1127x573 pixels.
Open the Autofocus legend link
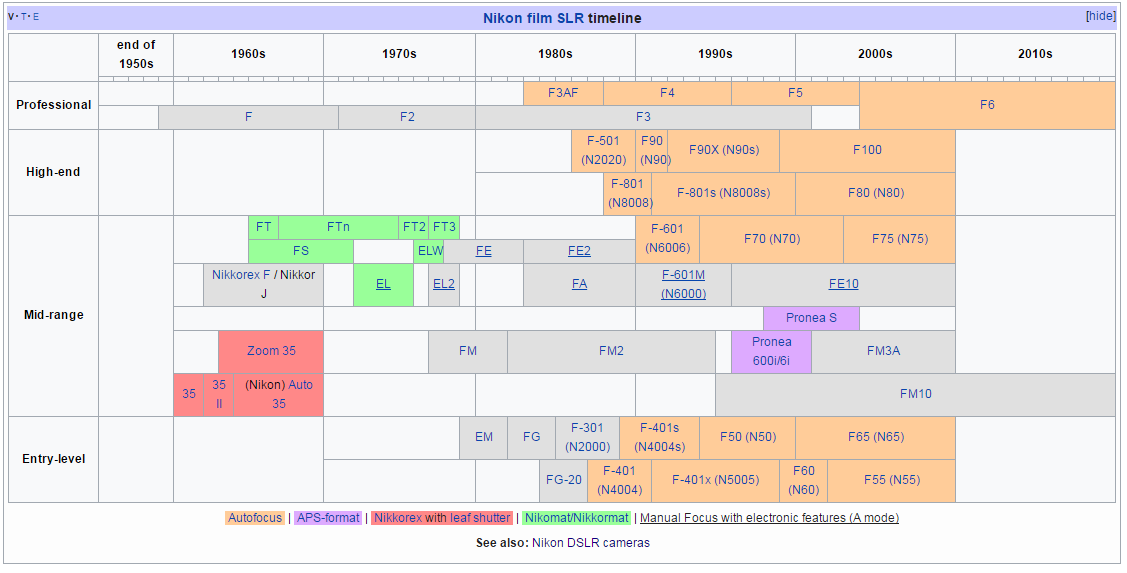coord(255,518)
